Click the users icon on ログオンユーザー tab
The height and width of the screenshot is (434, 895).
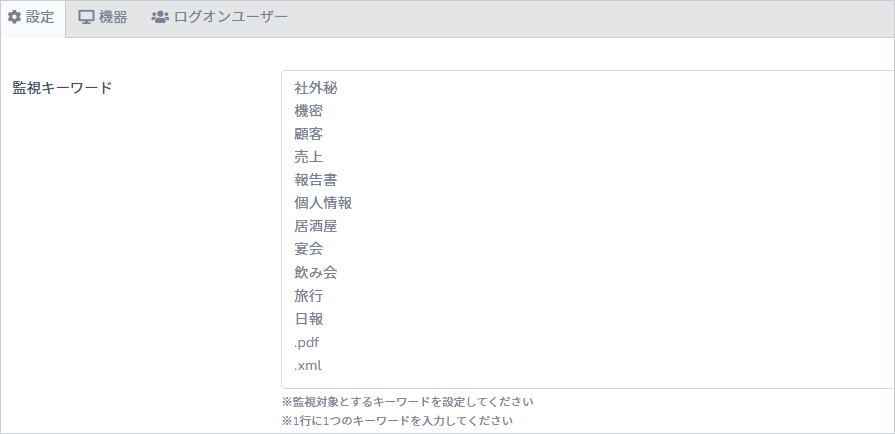160,18
